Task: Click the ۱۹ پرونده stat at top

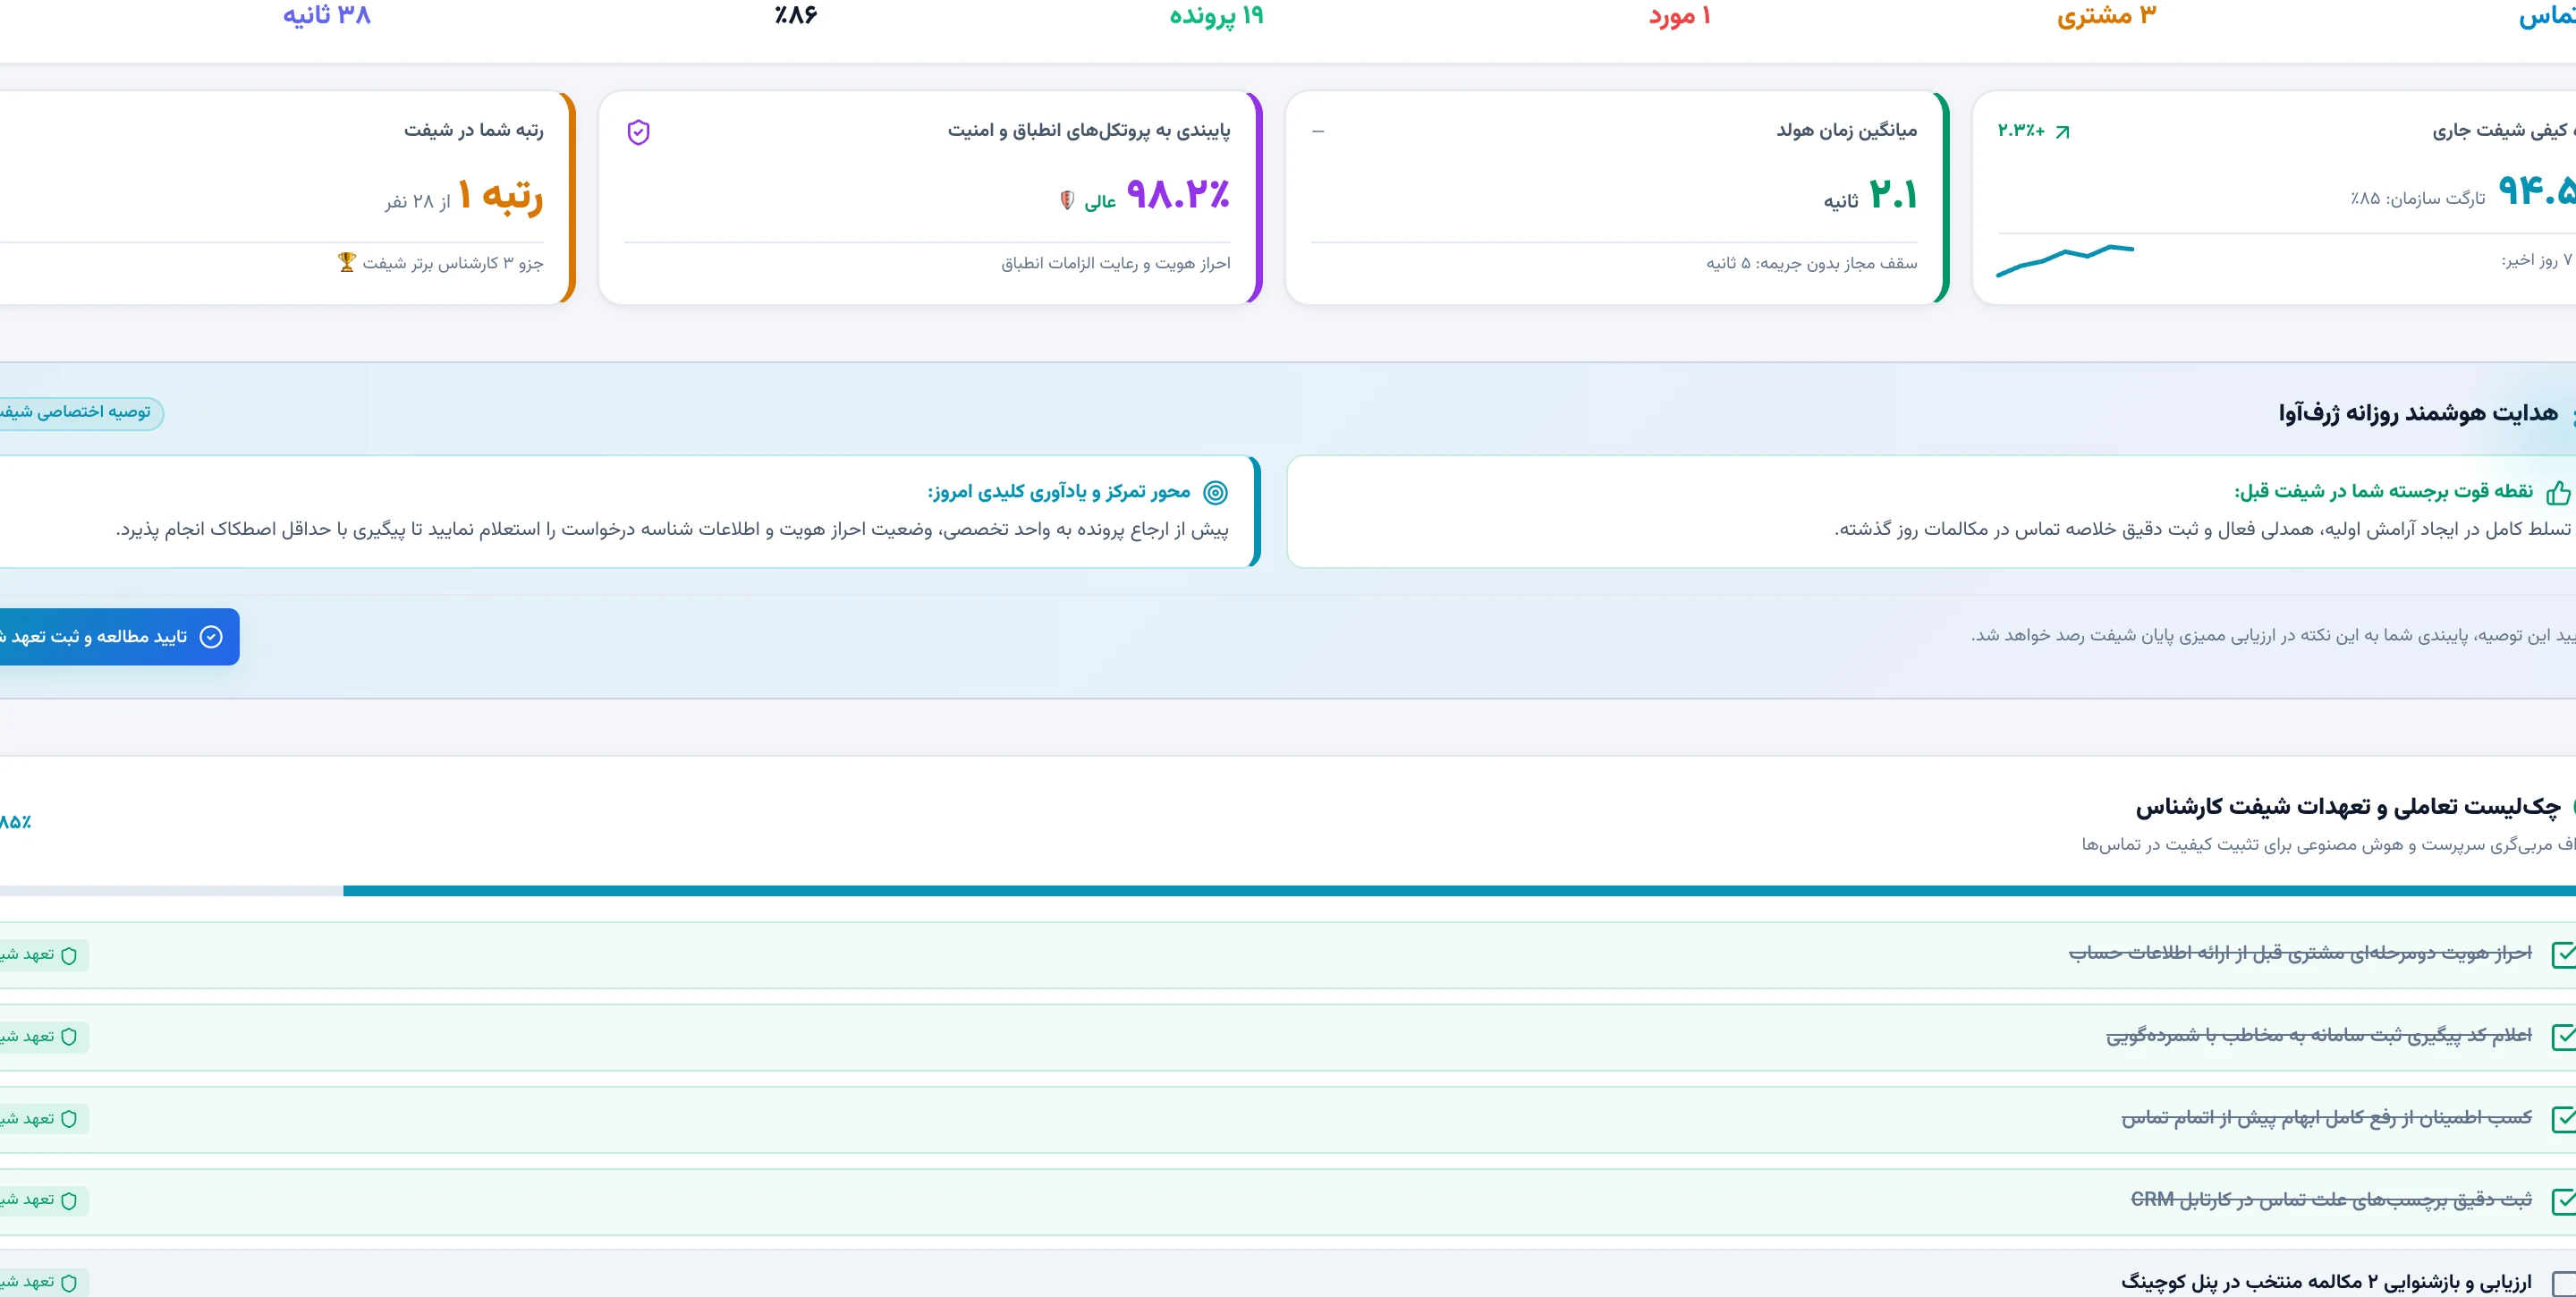Action: [1217, 15]
